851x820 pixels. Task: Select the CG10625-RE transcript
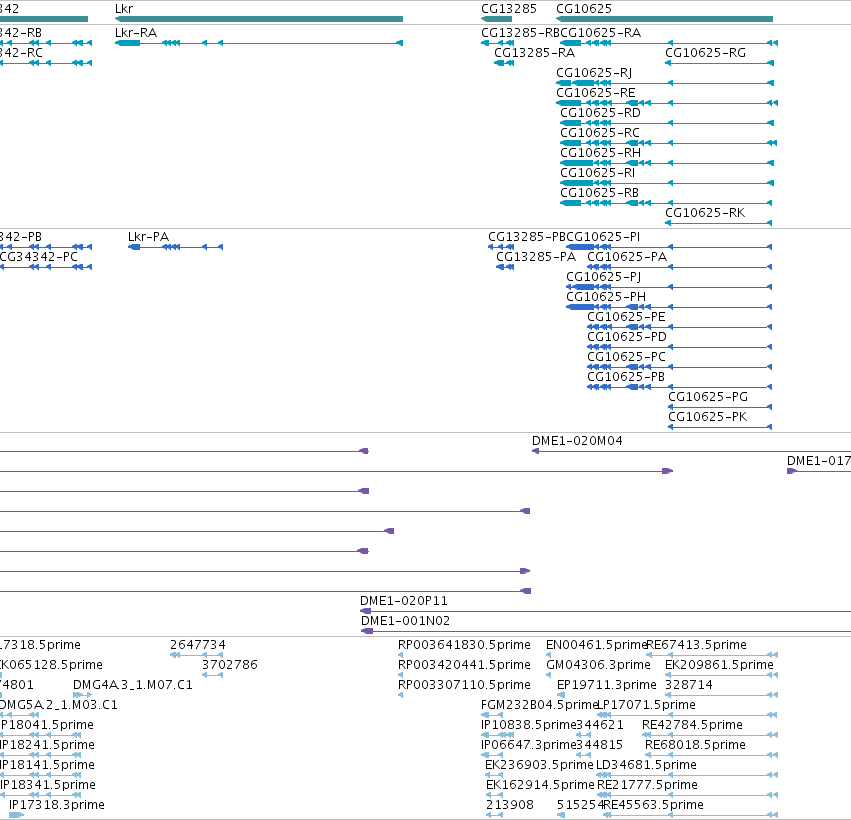(667, 103)
